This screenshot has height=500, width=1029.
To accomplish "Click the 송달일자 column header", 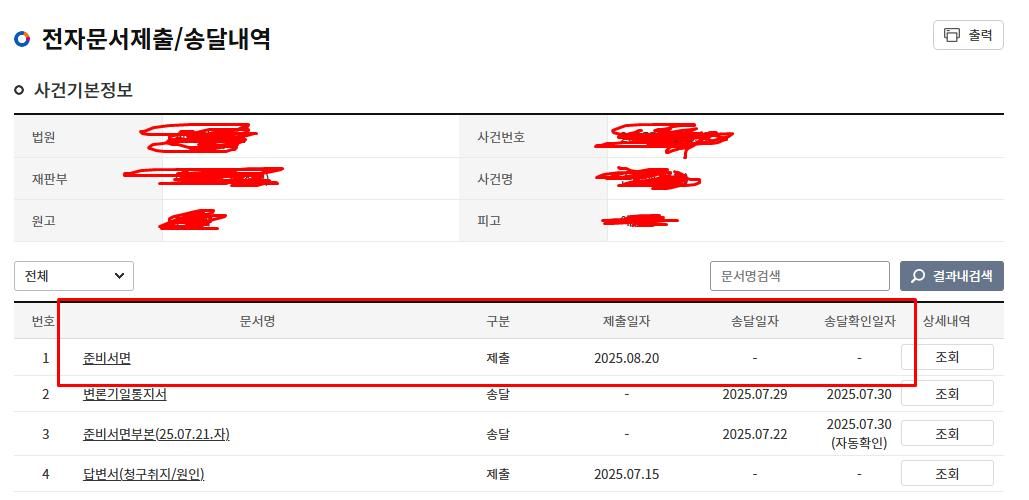I will (754, 321).
